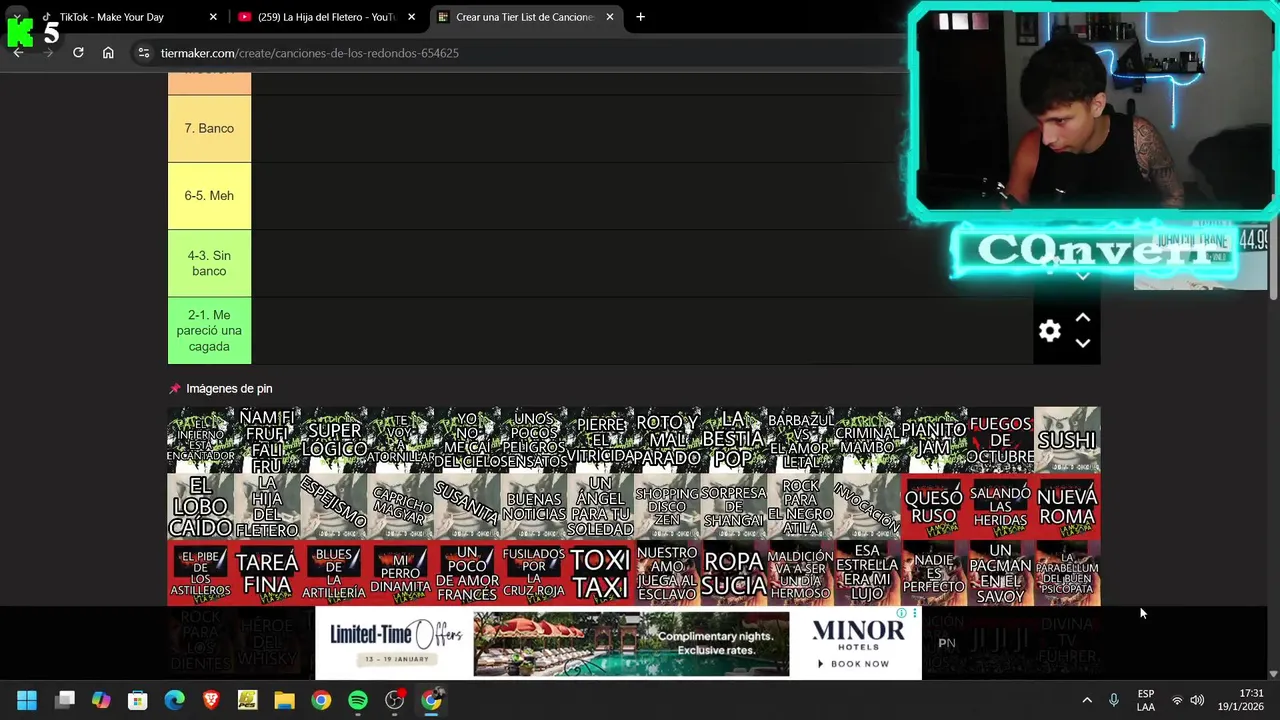Pick 'Fuegos de Octubre' song tile
Screen dimensions: 1280x720
(x=1000, y=440)
